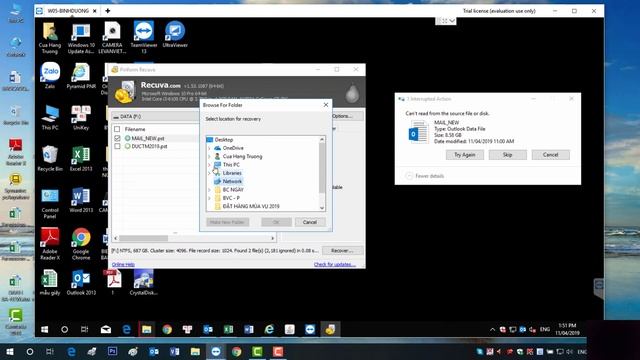Open TeamViewer 13 desktop shortcut
The height and width of the screenshot is (360, 640).
click(144, 38)
